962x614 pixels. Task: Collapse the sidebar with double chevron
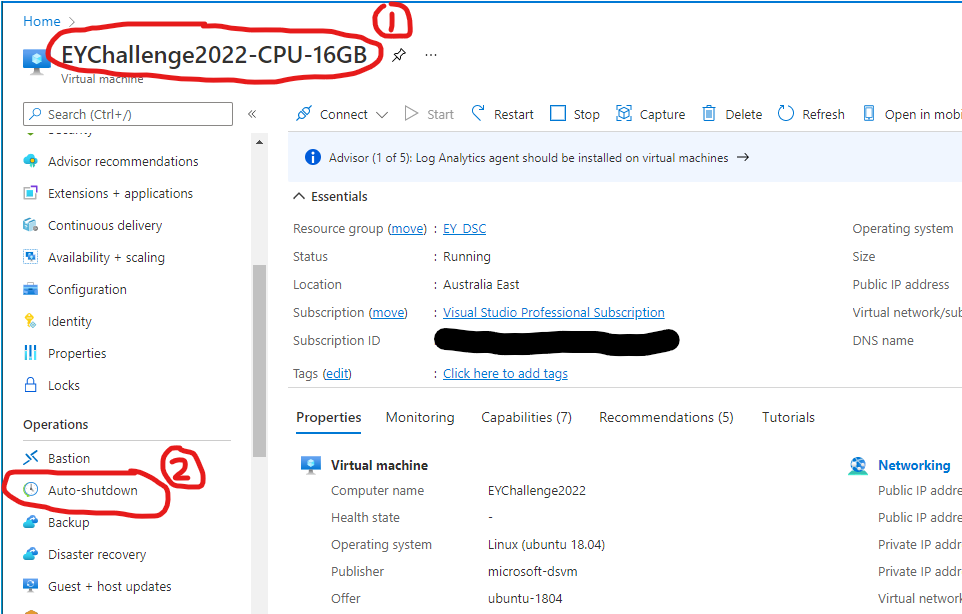point(252,114)
